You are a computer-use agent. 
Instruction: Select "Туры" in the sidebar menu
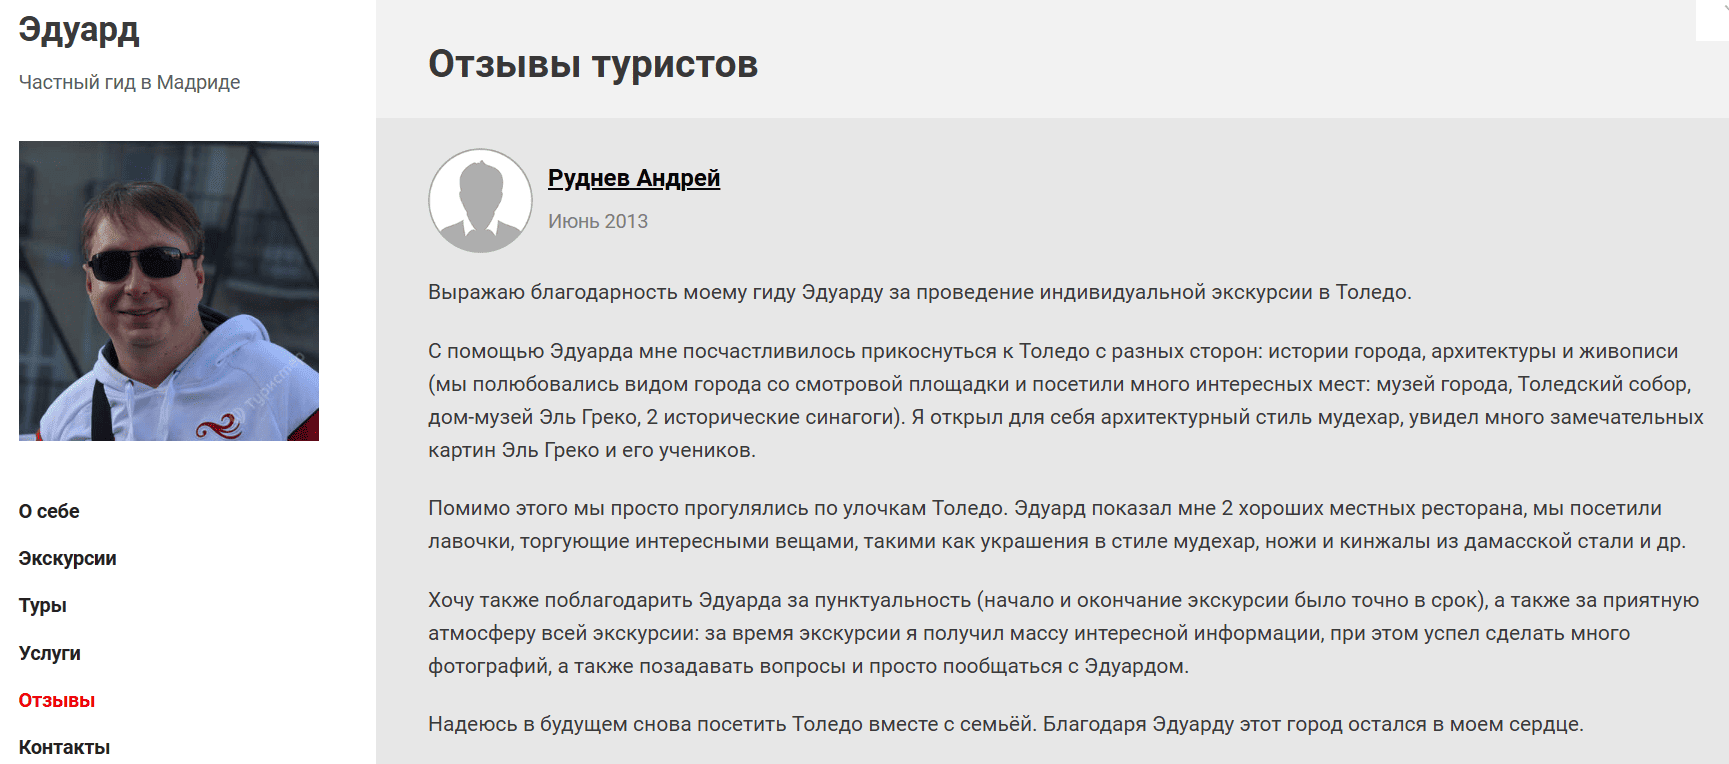pos(42,605)
